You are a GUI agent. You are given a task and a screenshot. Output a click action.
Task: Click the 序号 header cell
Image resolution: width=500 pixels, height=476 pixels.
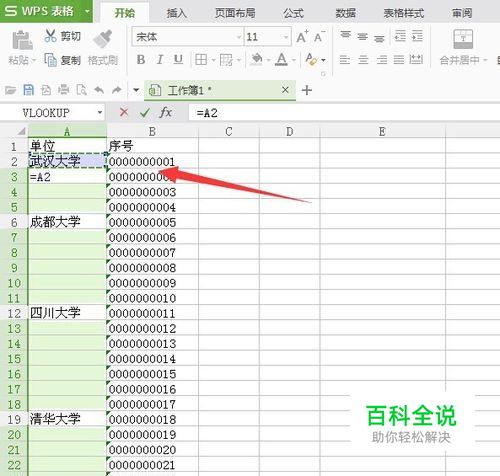coord(152,146)
